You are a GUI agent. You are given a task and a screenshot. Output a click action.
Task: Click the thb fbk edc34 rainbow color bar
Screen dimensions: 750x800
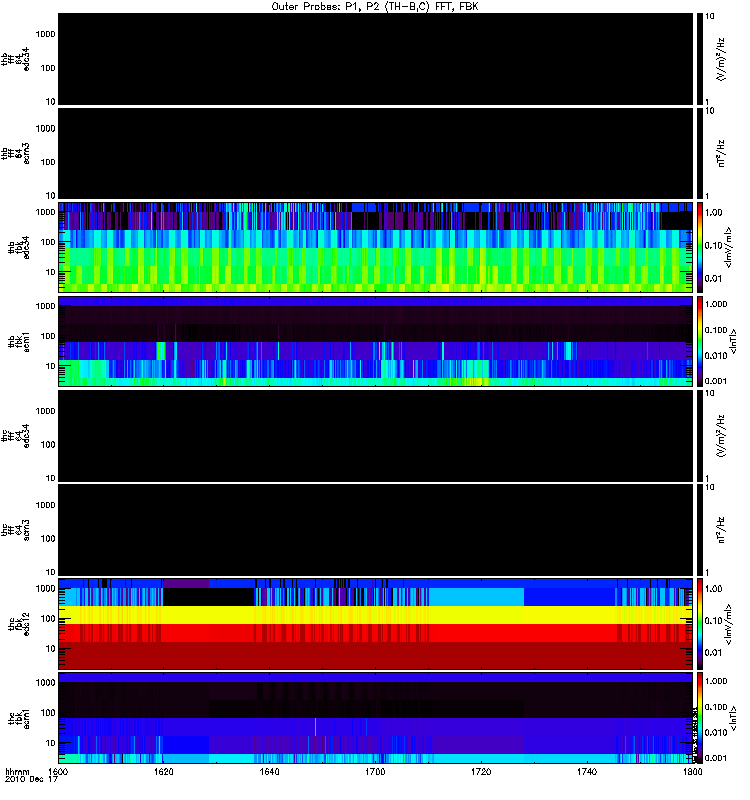pyautogui.click(x=700, y=247)
